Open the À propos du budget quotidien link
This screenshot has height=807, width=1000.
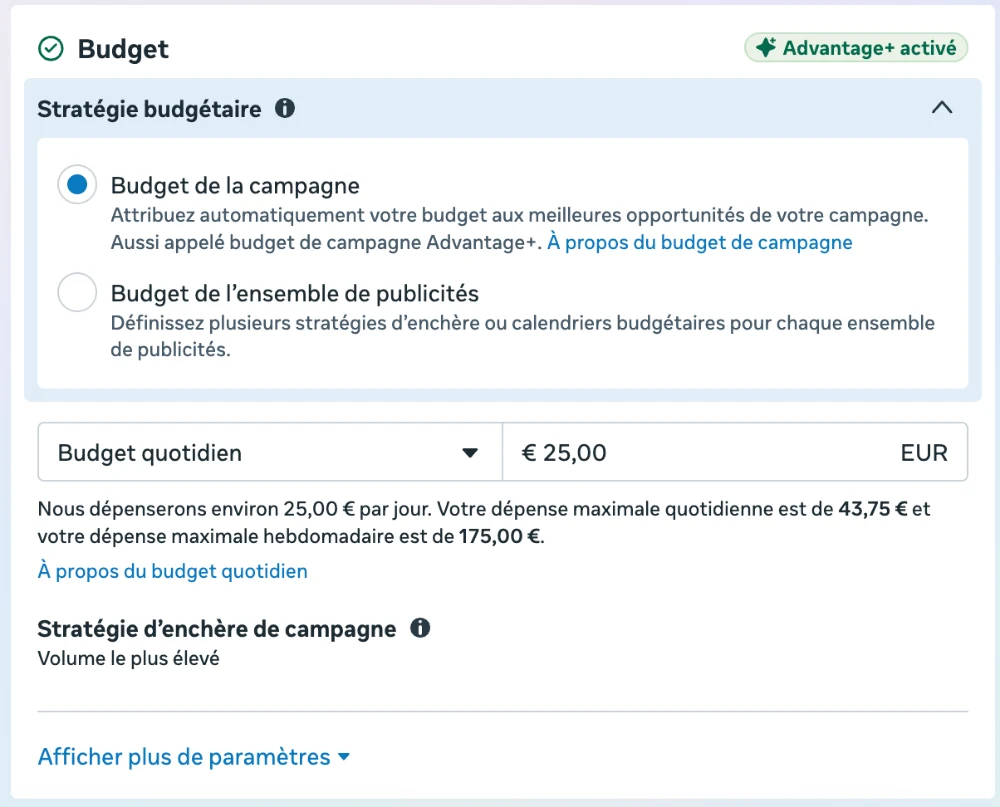coord(173,571)
